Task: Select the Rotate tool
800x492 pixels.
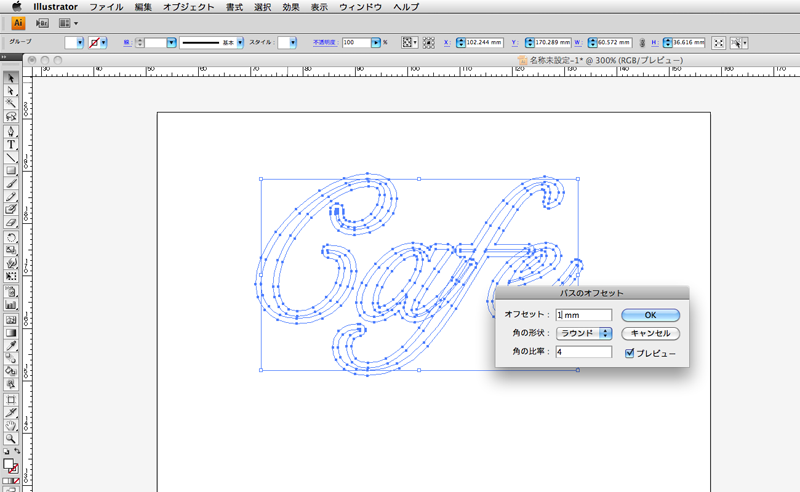Action: 11,237
